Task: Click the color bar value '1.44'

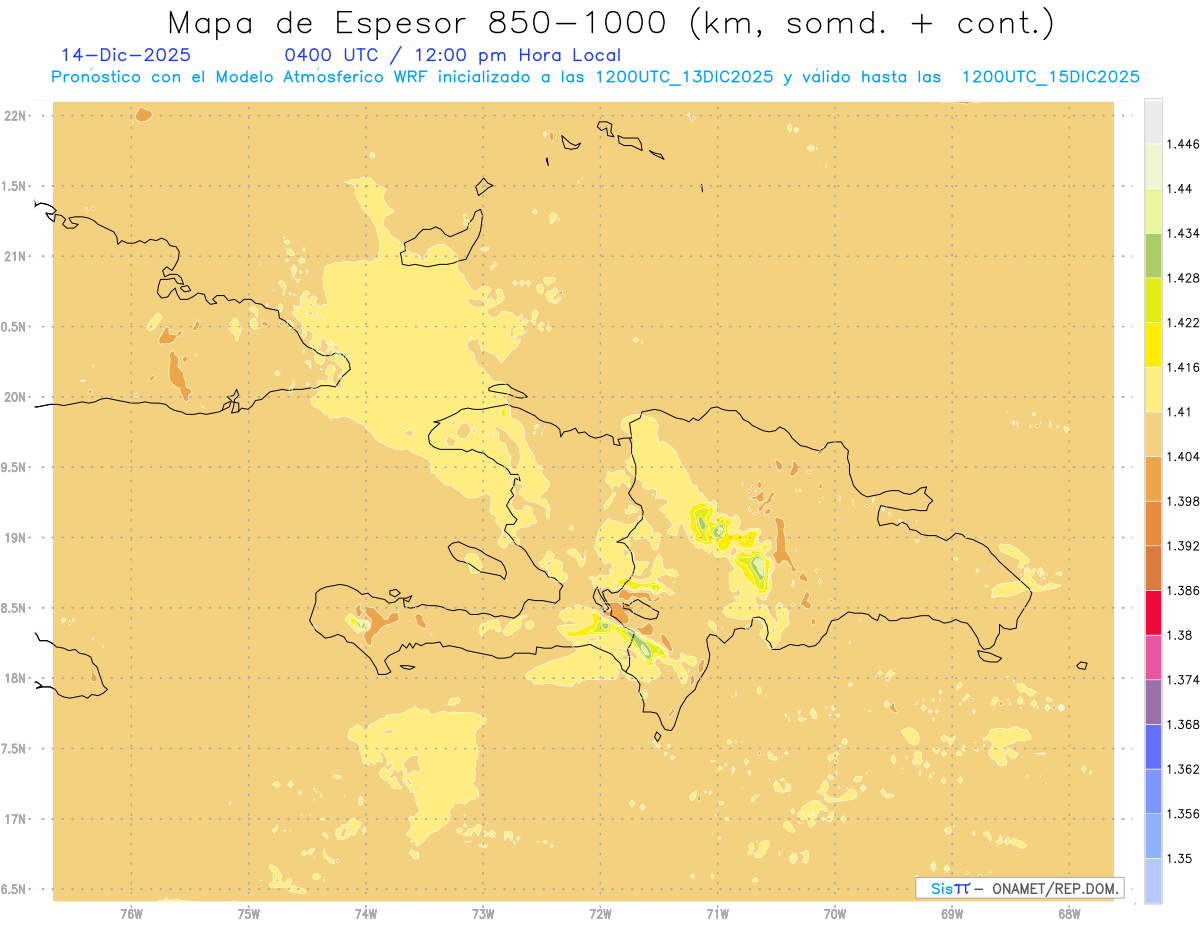Action: [1180, 188]
